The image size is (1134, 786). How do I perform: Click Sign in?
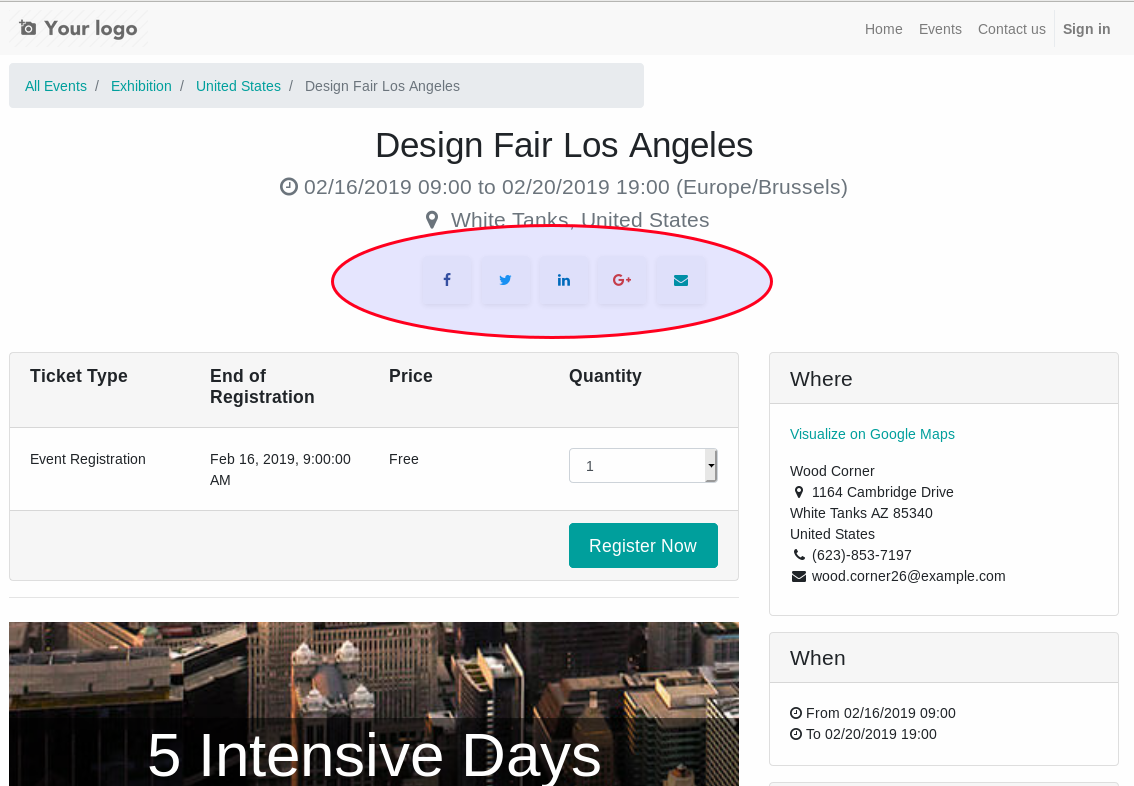click(1086, 29)
